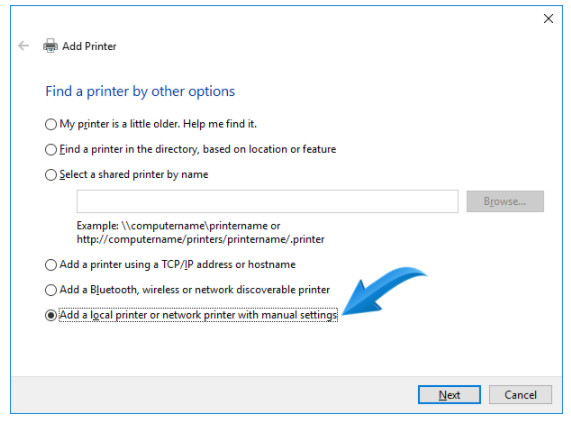Go back using the left arrow icon
571x425 pixels.
24,46
